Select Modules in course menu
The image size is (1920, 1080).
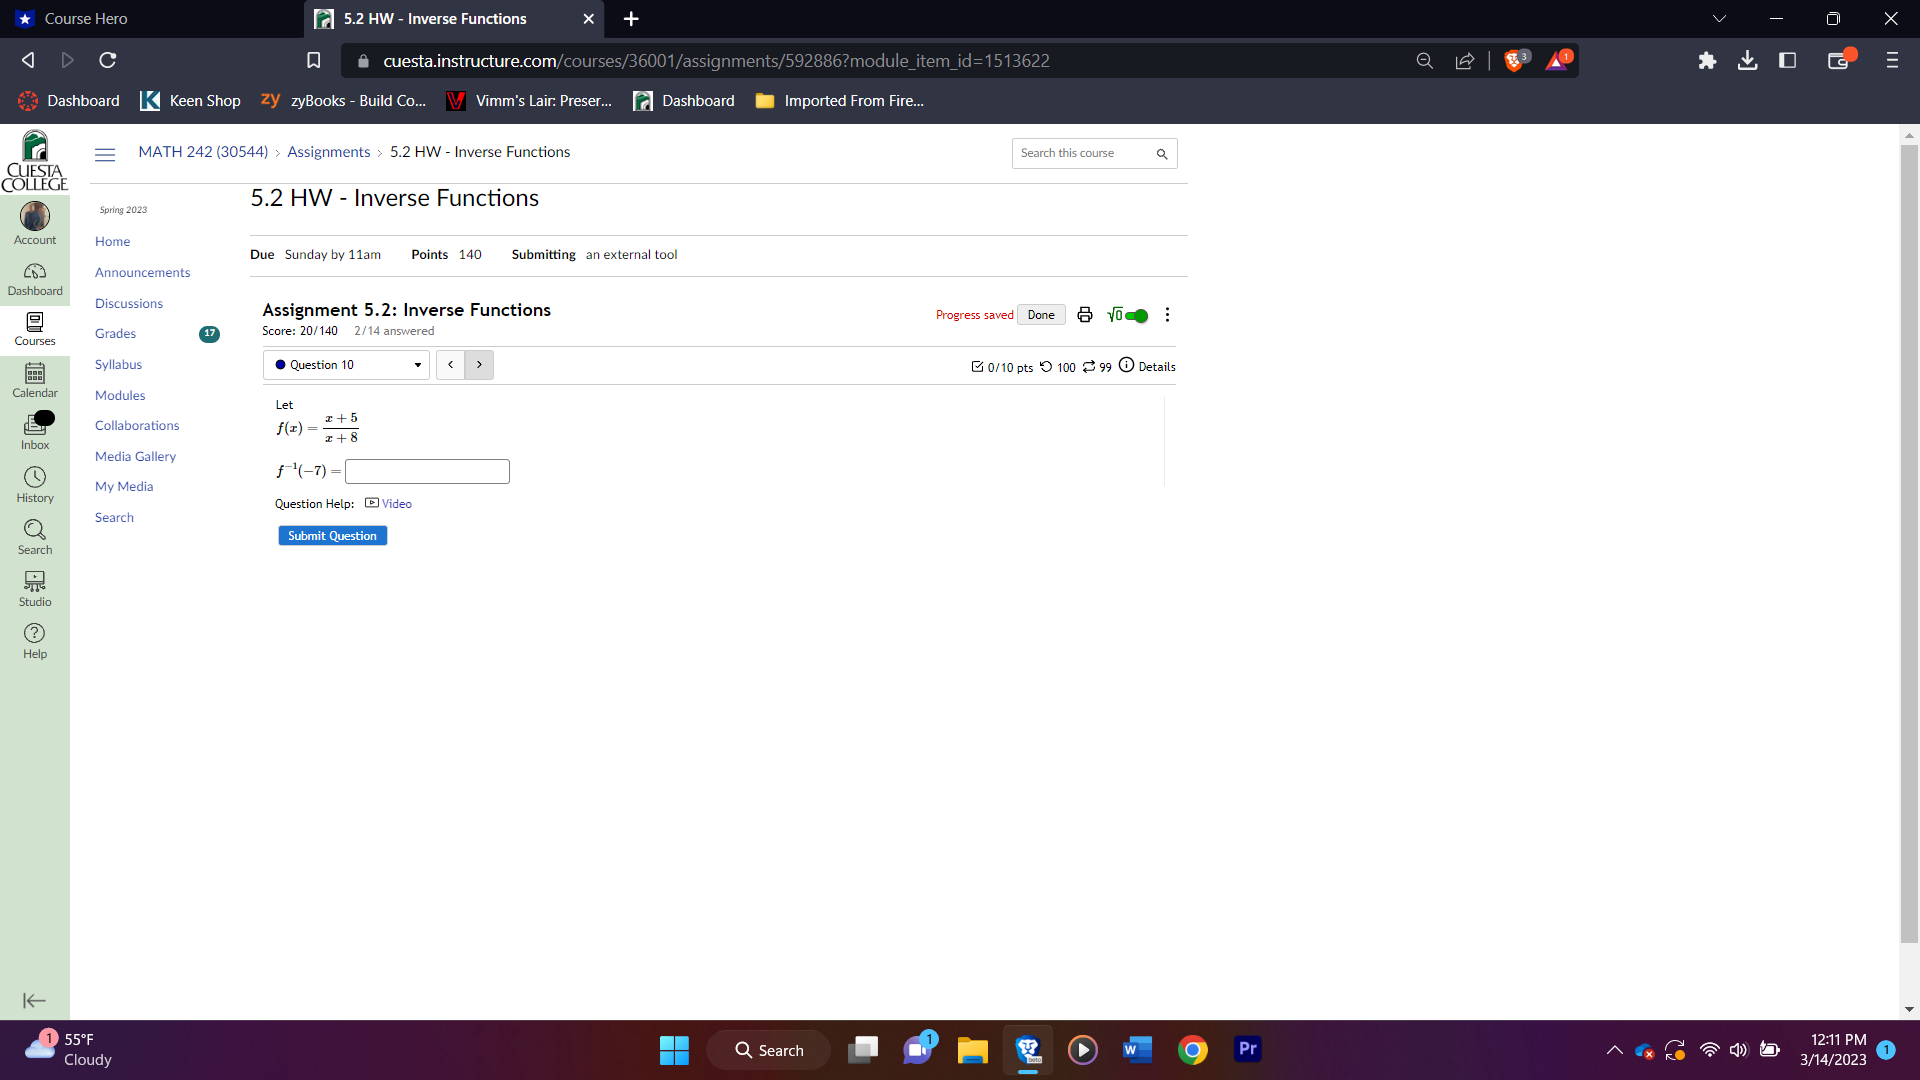pos(120,396)
